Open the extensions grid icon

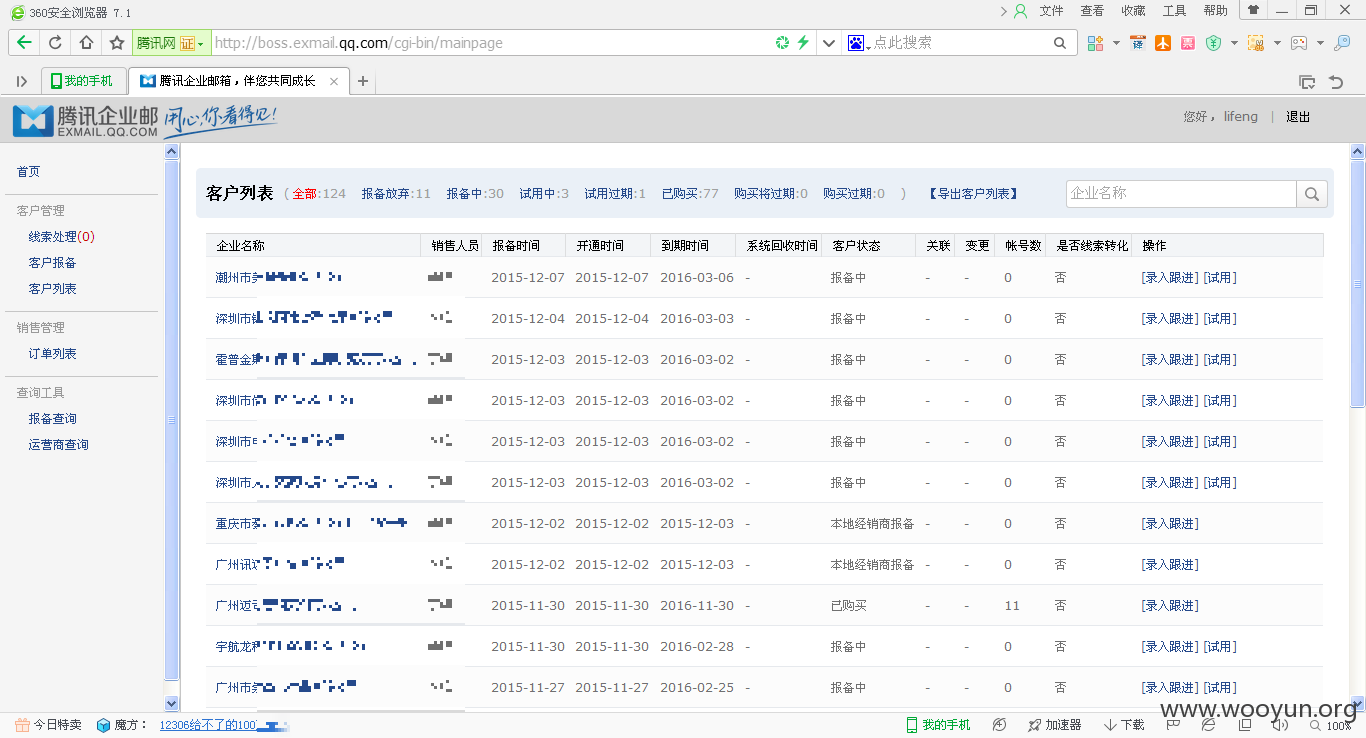tap(1095, 43)
